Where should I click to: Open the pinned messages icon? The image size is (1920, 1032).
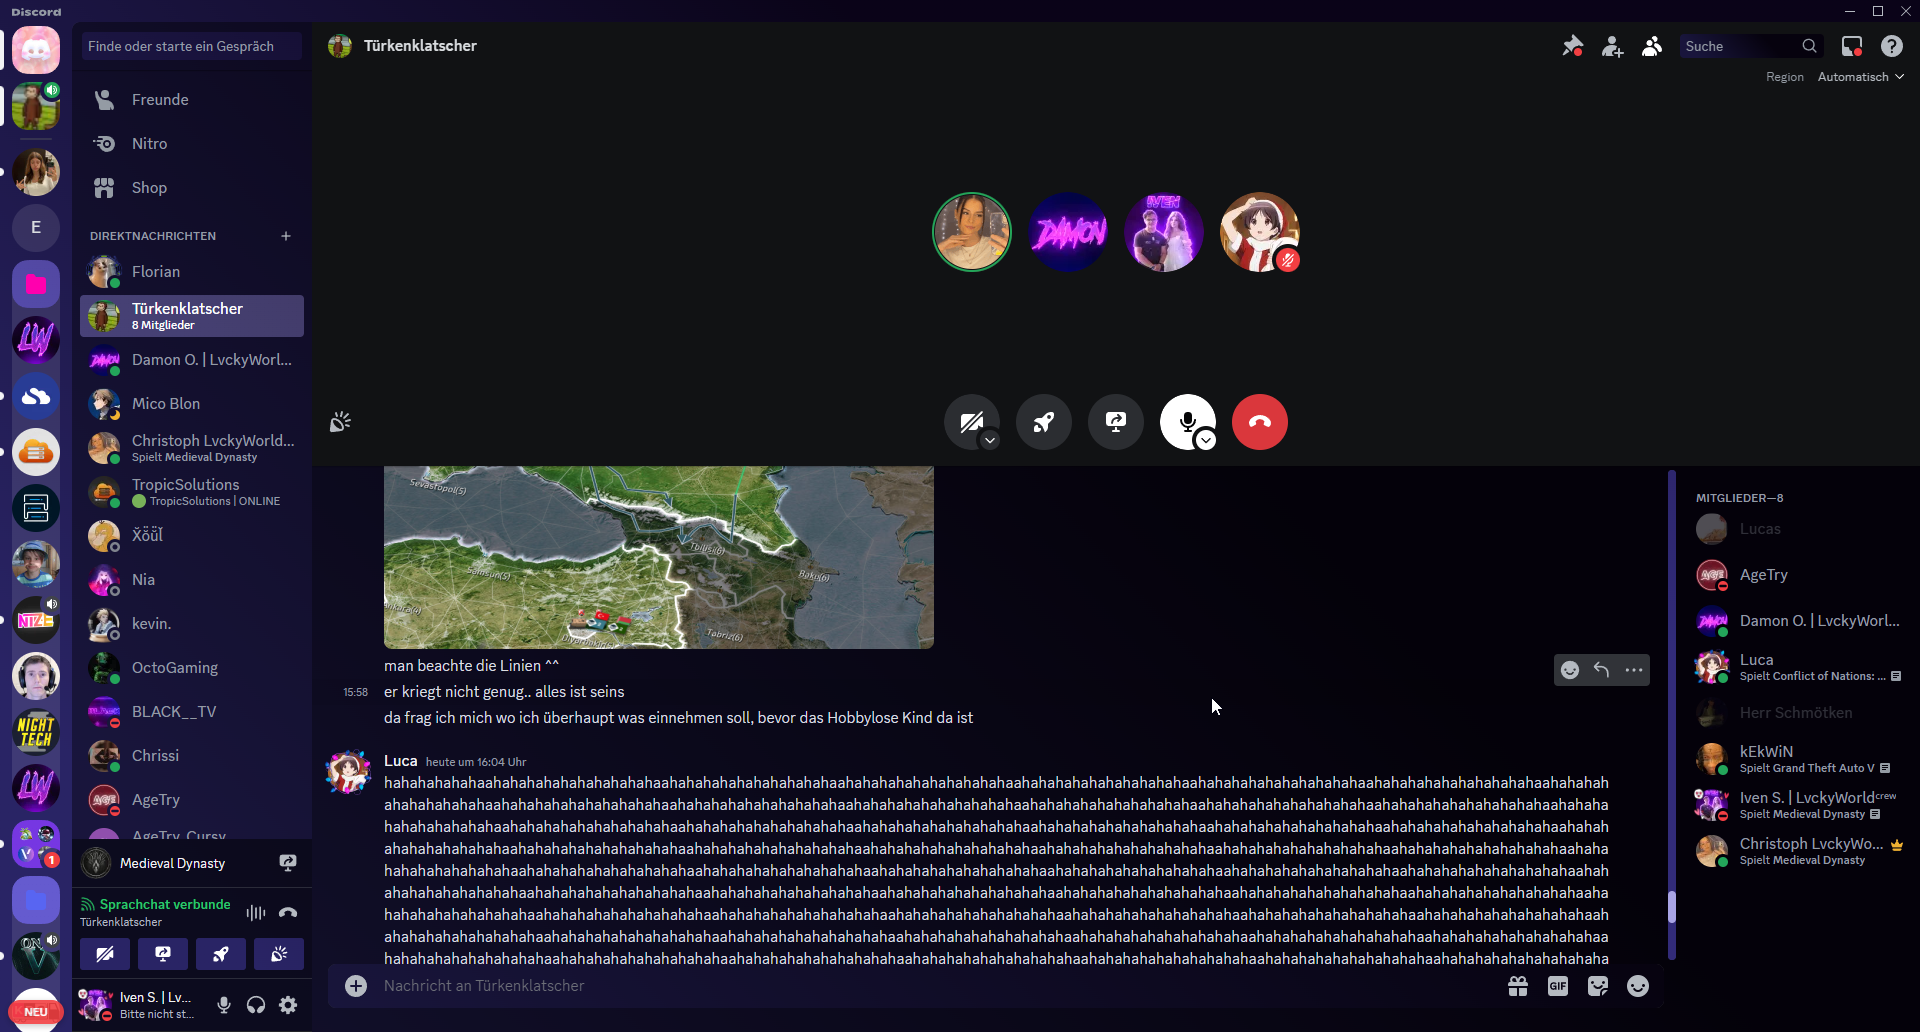[1572, 46]
